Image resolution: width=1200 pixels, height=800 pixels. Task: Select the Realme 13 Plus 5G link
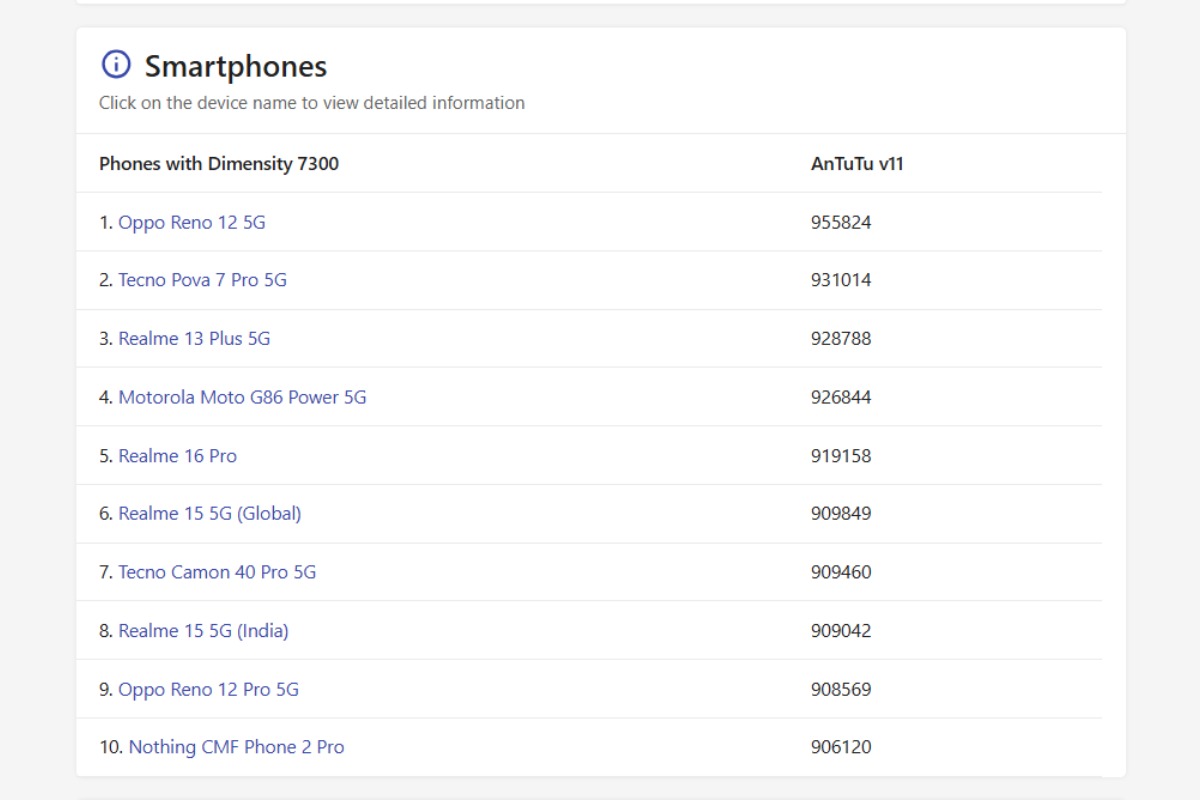194,338
